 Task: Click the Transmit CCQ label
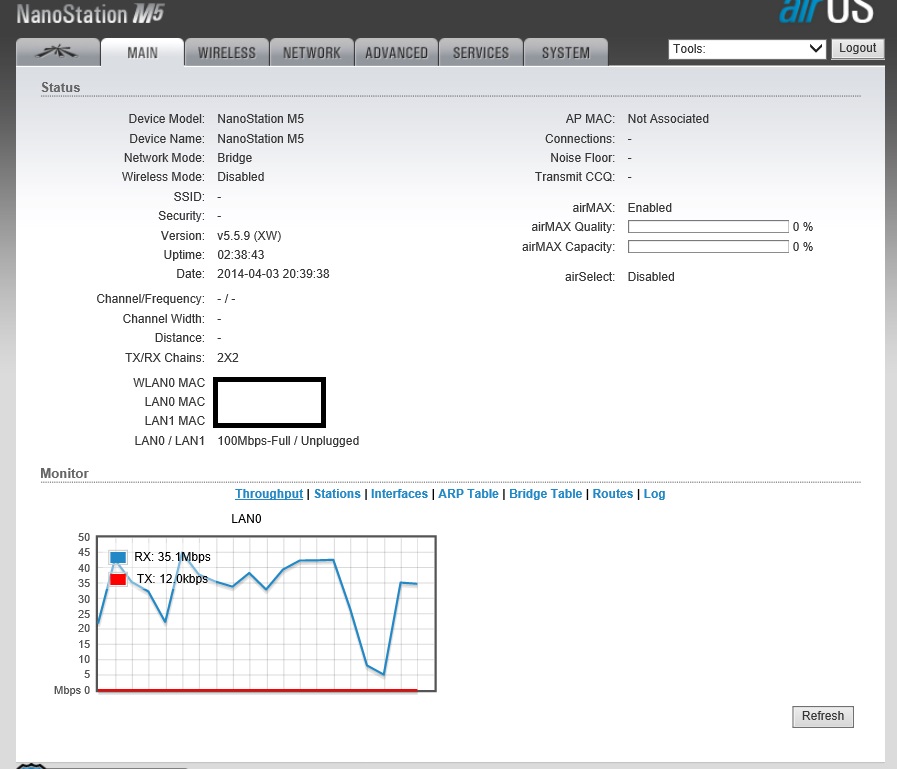pos(575,177)
